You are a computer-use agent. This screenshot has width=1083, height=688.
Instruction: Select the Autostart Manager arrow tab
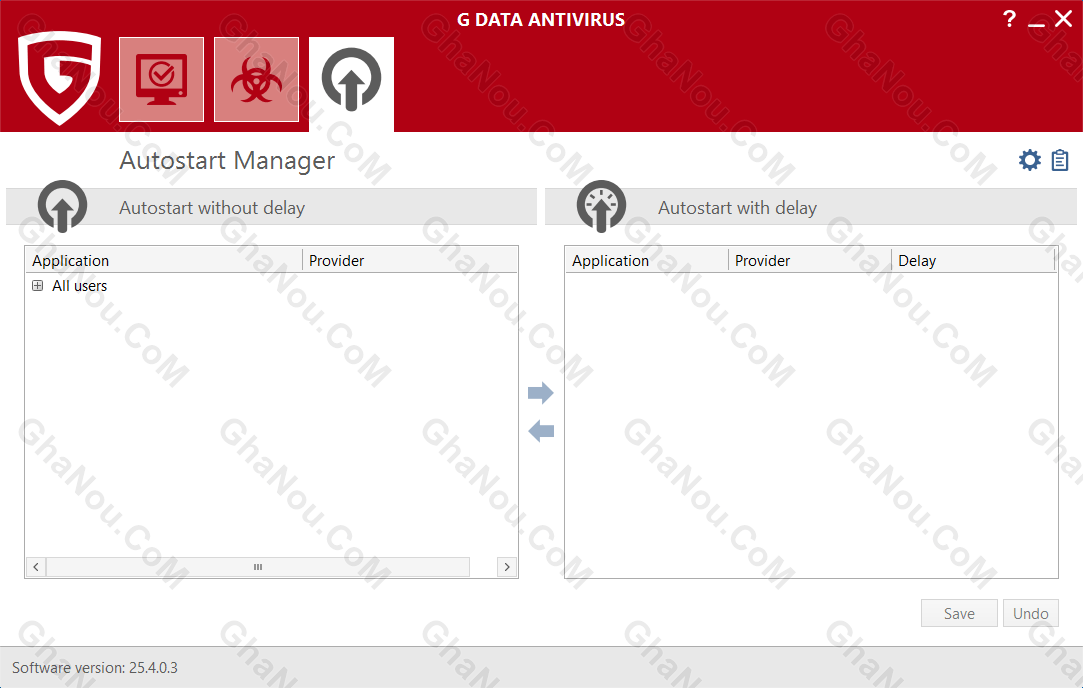(x=352, y=82)
